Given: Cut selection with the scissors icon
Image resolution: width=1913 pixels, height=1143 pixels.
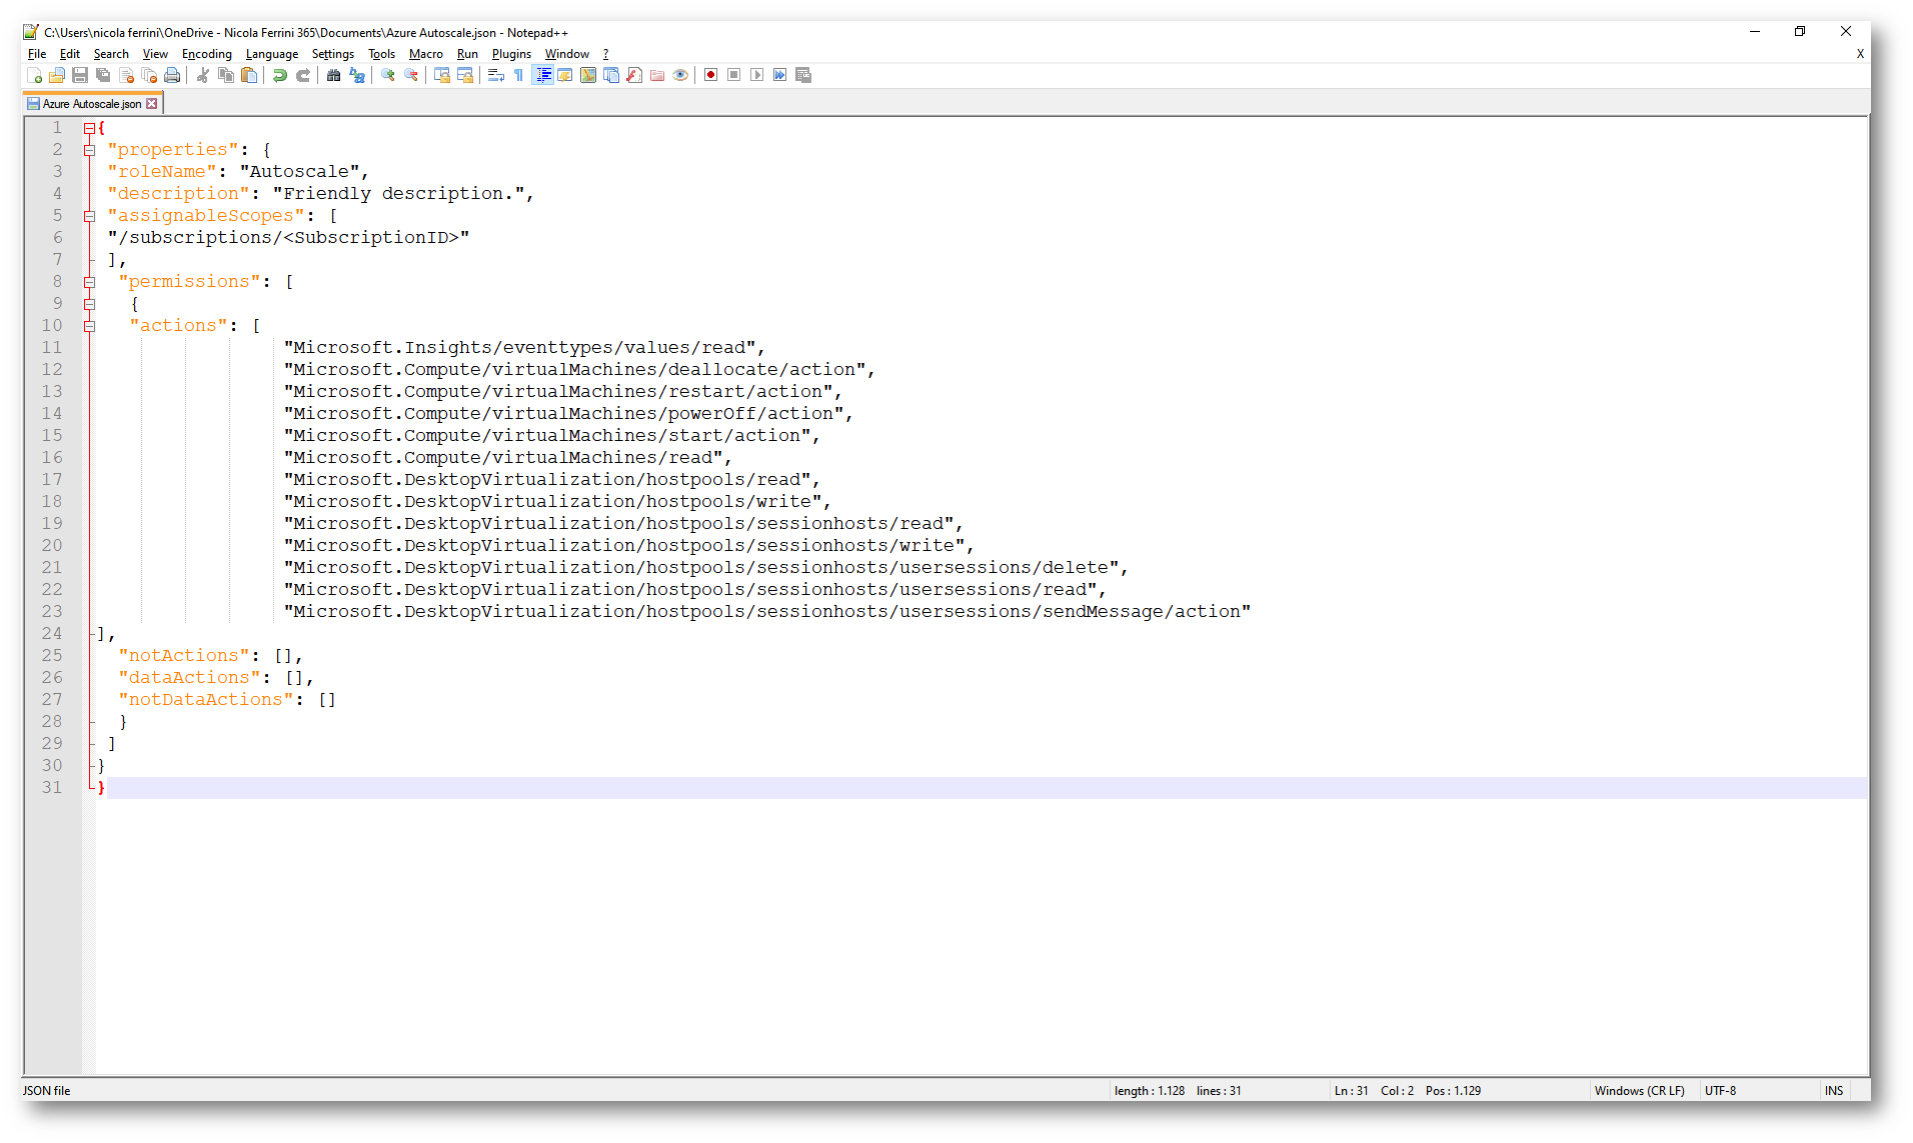Looking at the screenshot, I should coord(203,75).
